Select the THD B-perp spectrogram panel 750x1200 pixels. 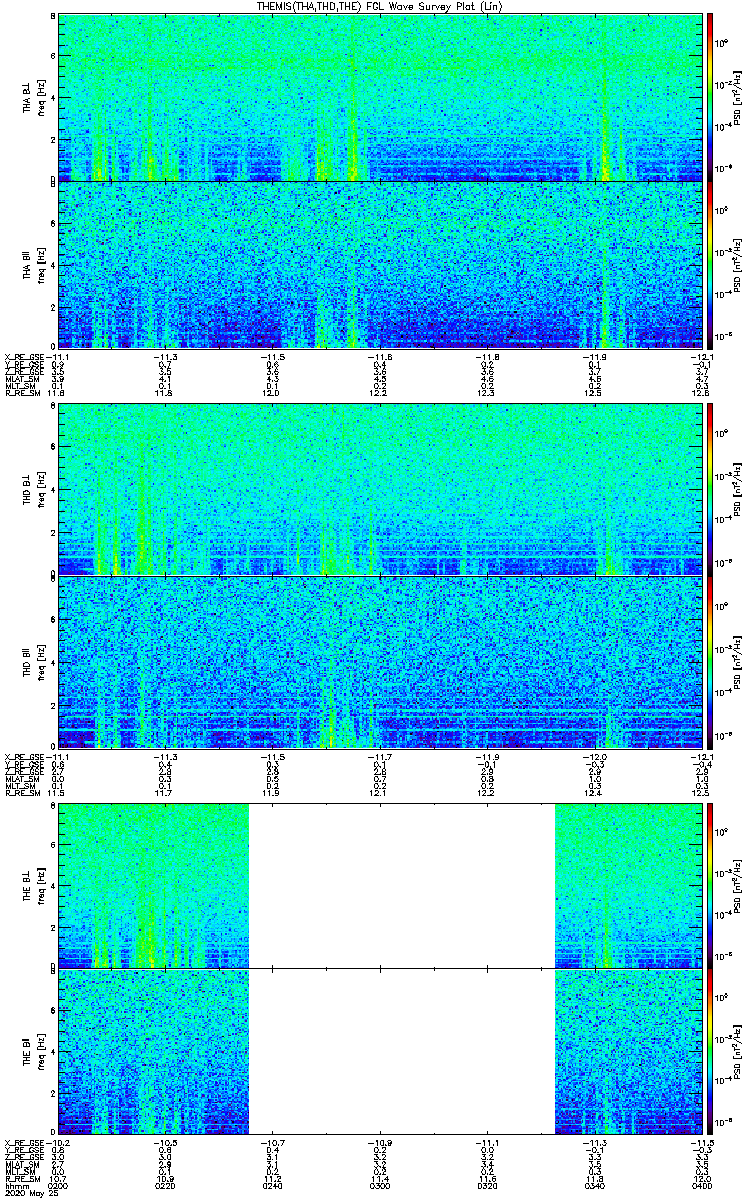(380, 489)
